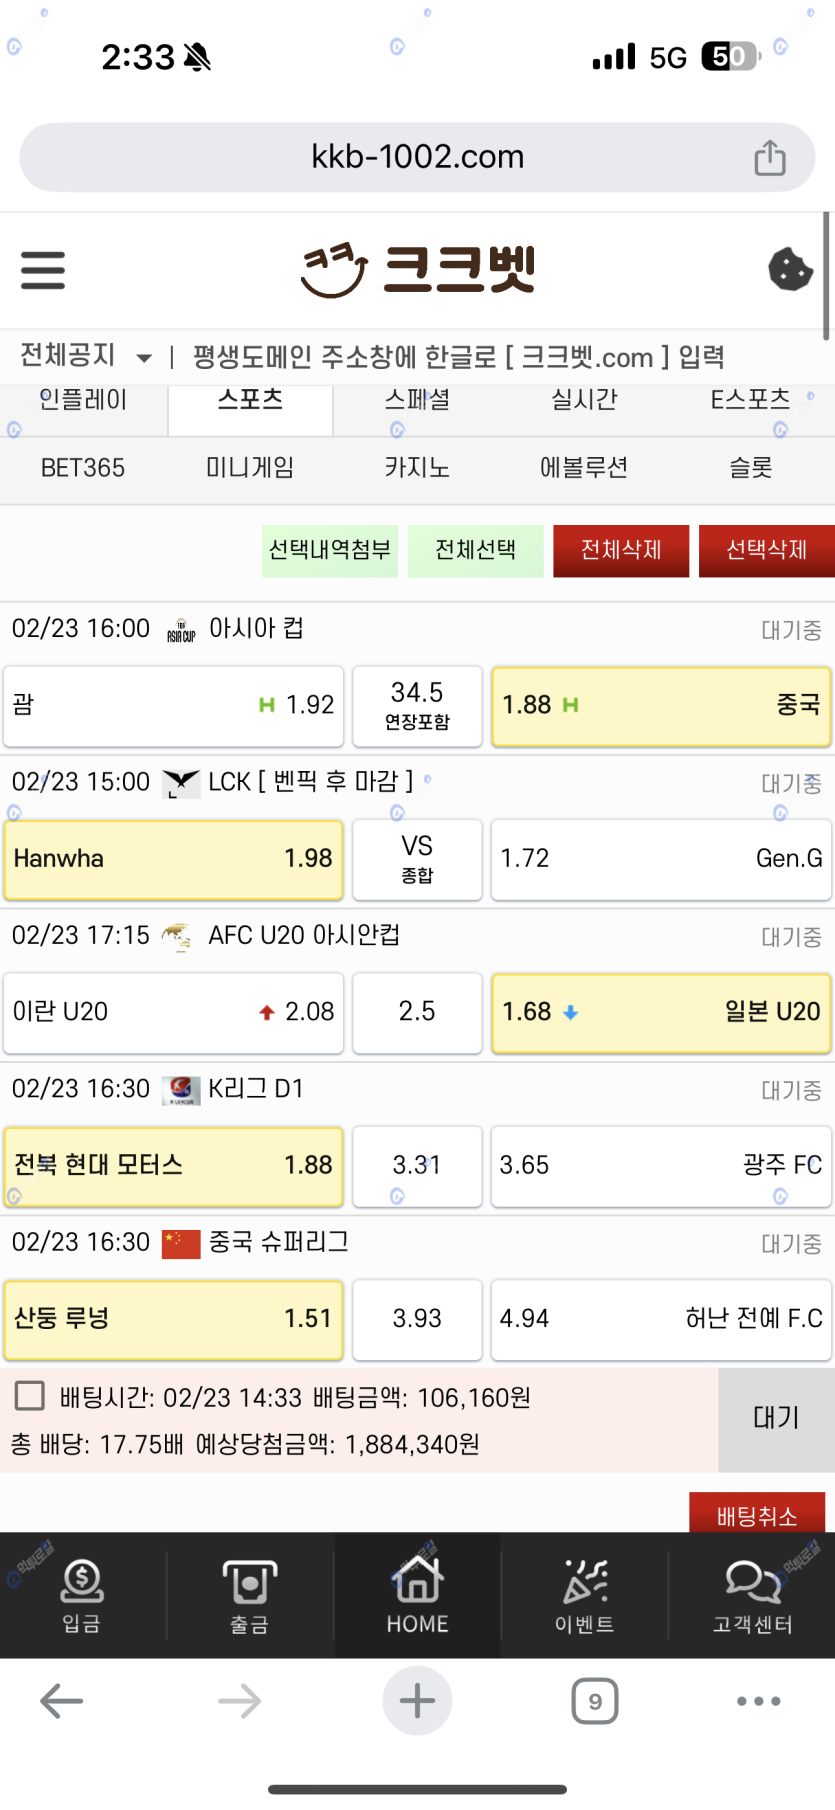This screenshot has width=835, height=1810.
Task: Tap the cookie icon in header
Action: point(789,269)
